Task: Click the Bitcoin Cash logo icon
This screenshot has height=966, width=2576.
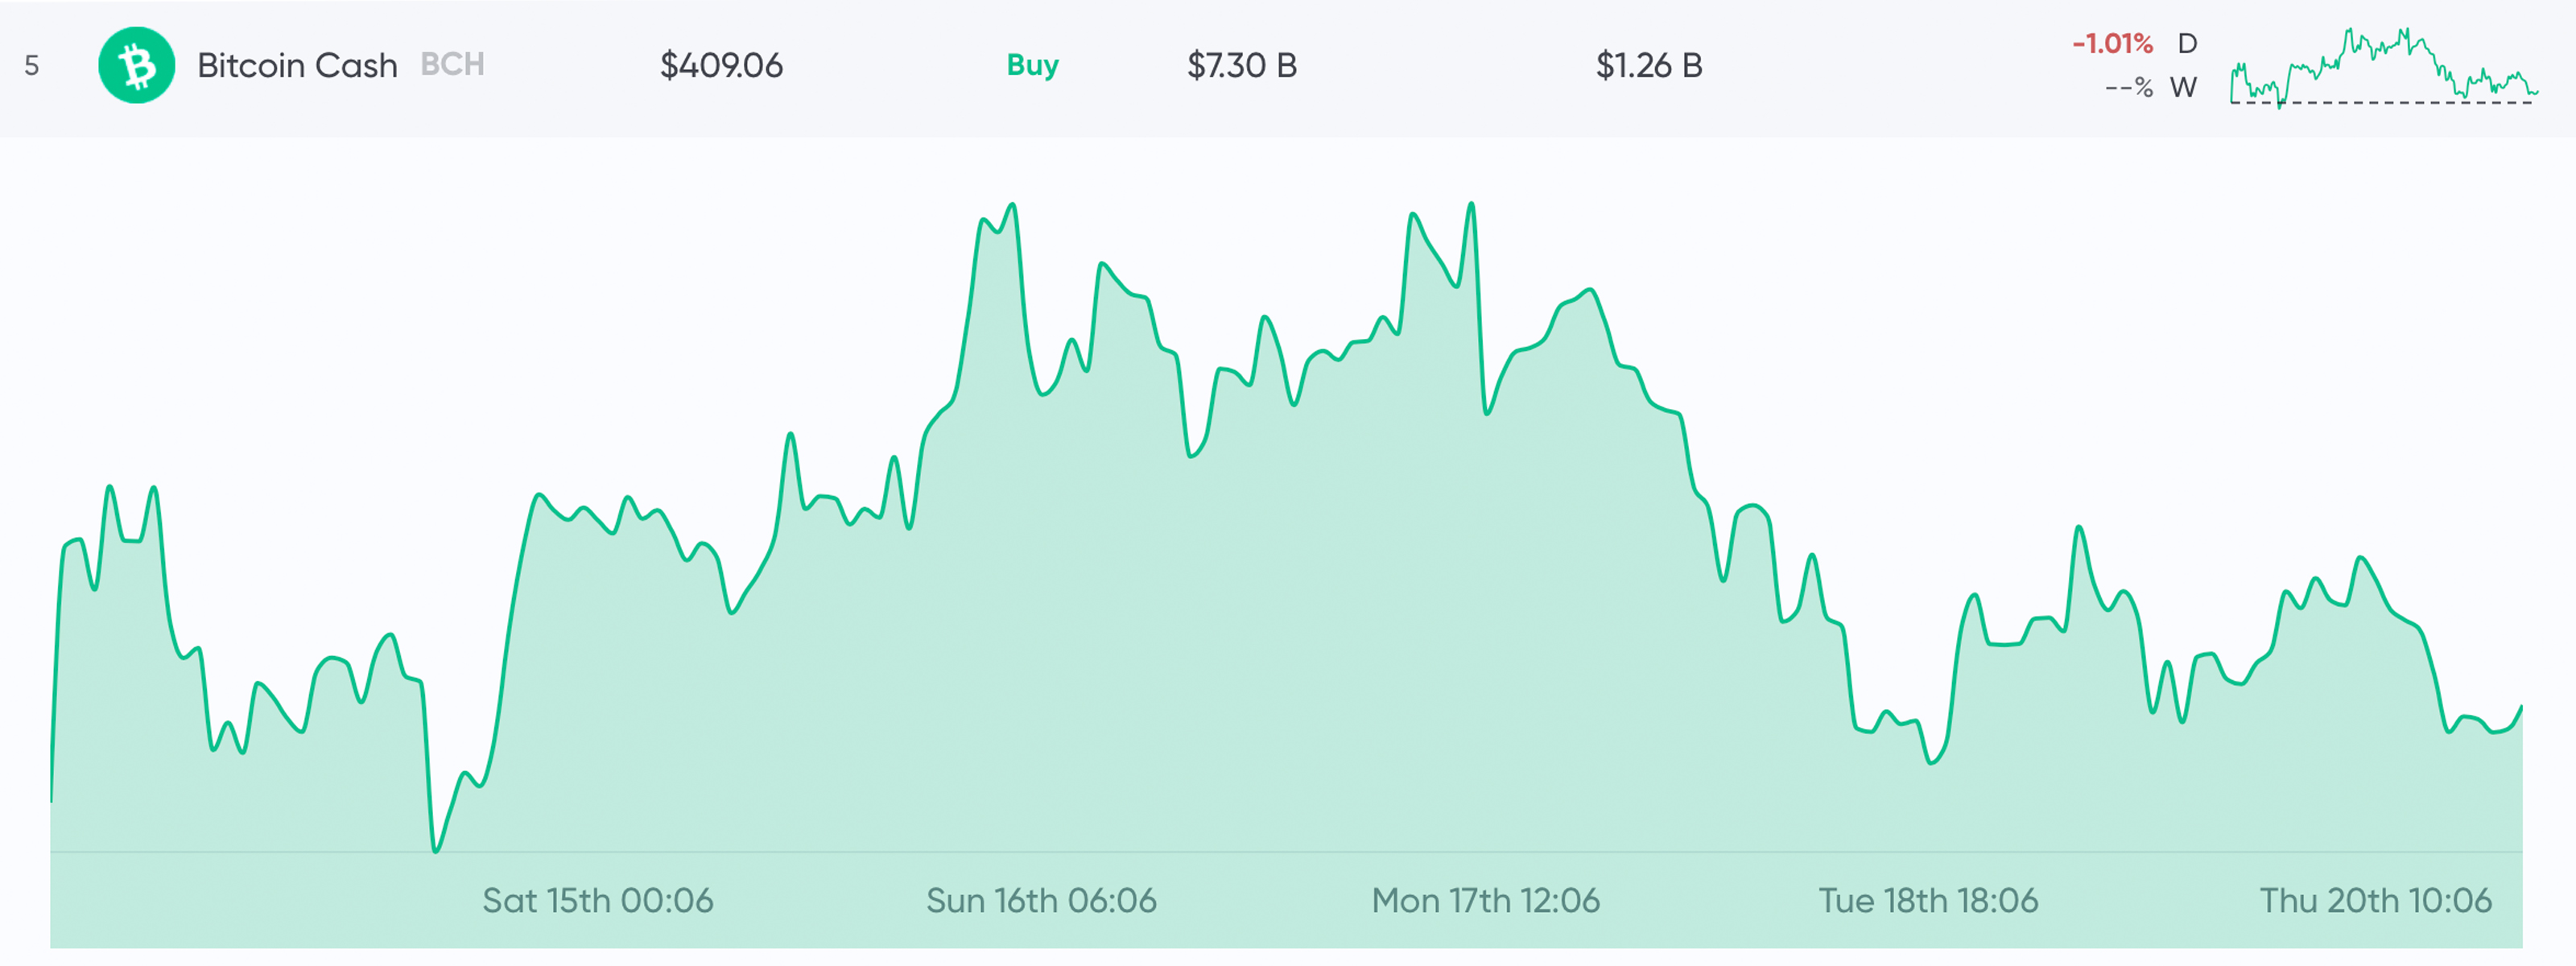Action: [136, 65]
